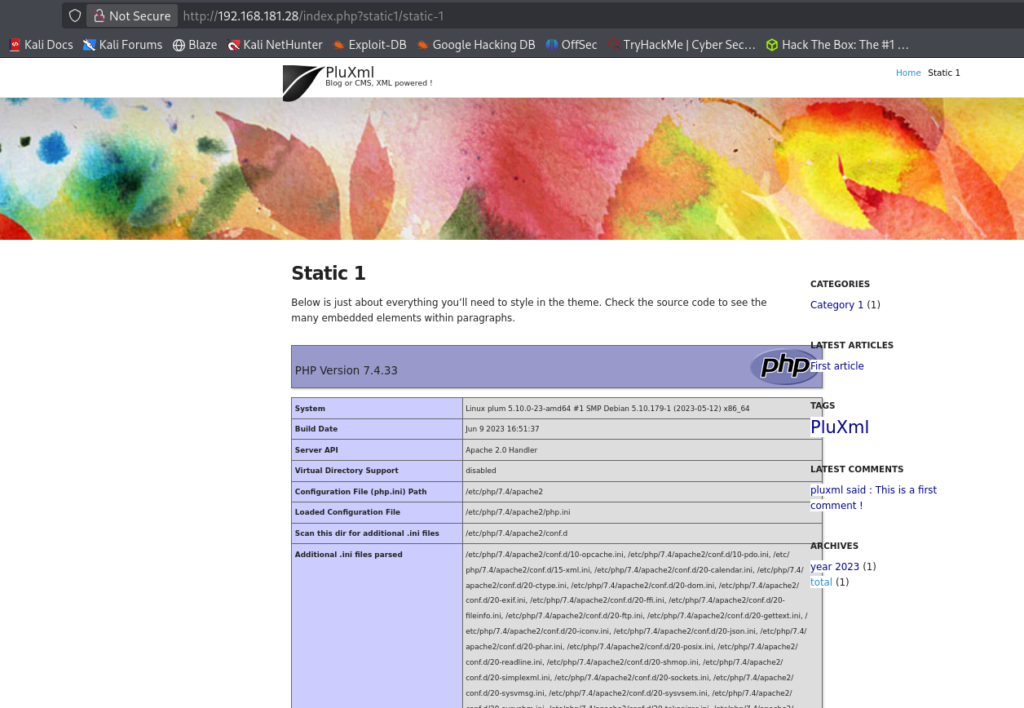The height and width of the screenshot is (708, 1024).
Task: Open the Blaze bookmark
Action: (x=195, y=45)
